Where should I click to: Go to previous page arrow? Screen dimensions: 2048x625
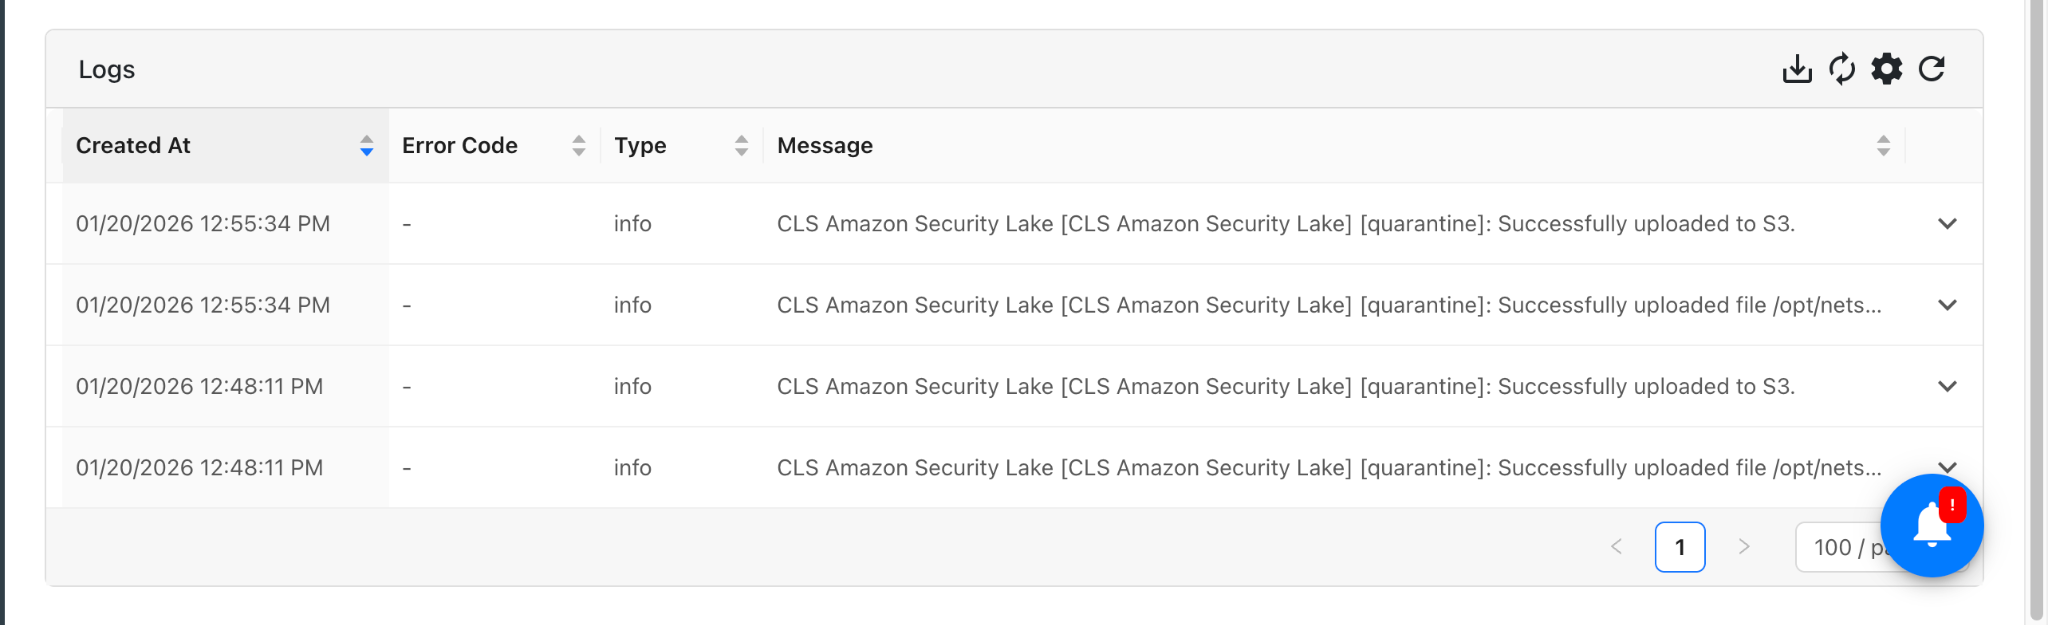point(1616,547)
